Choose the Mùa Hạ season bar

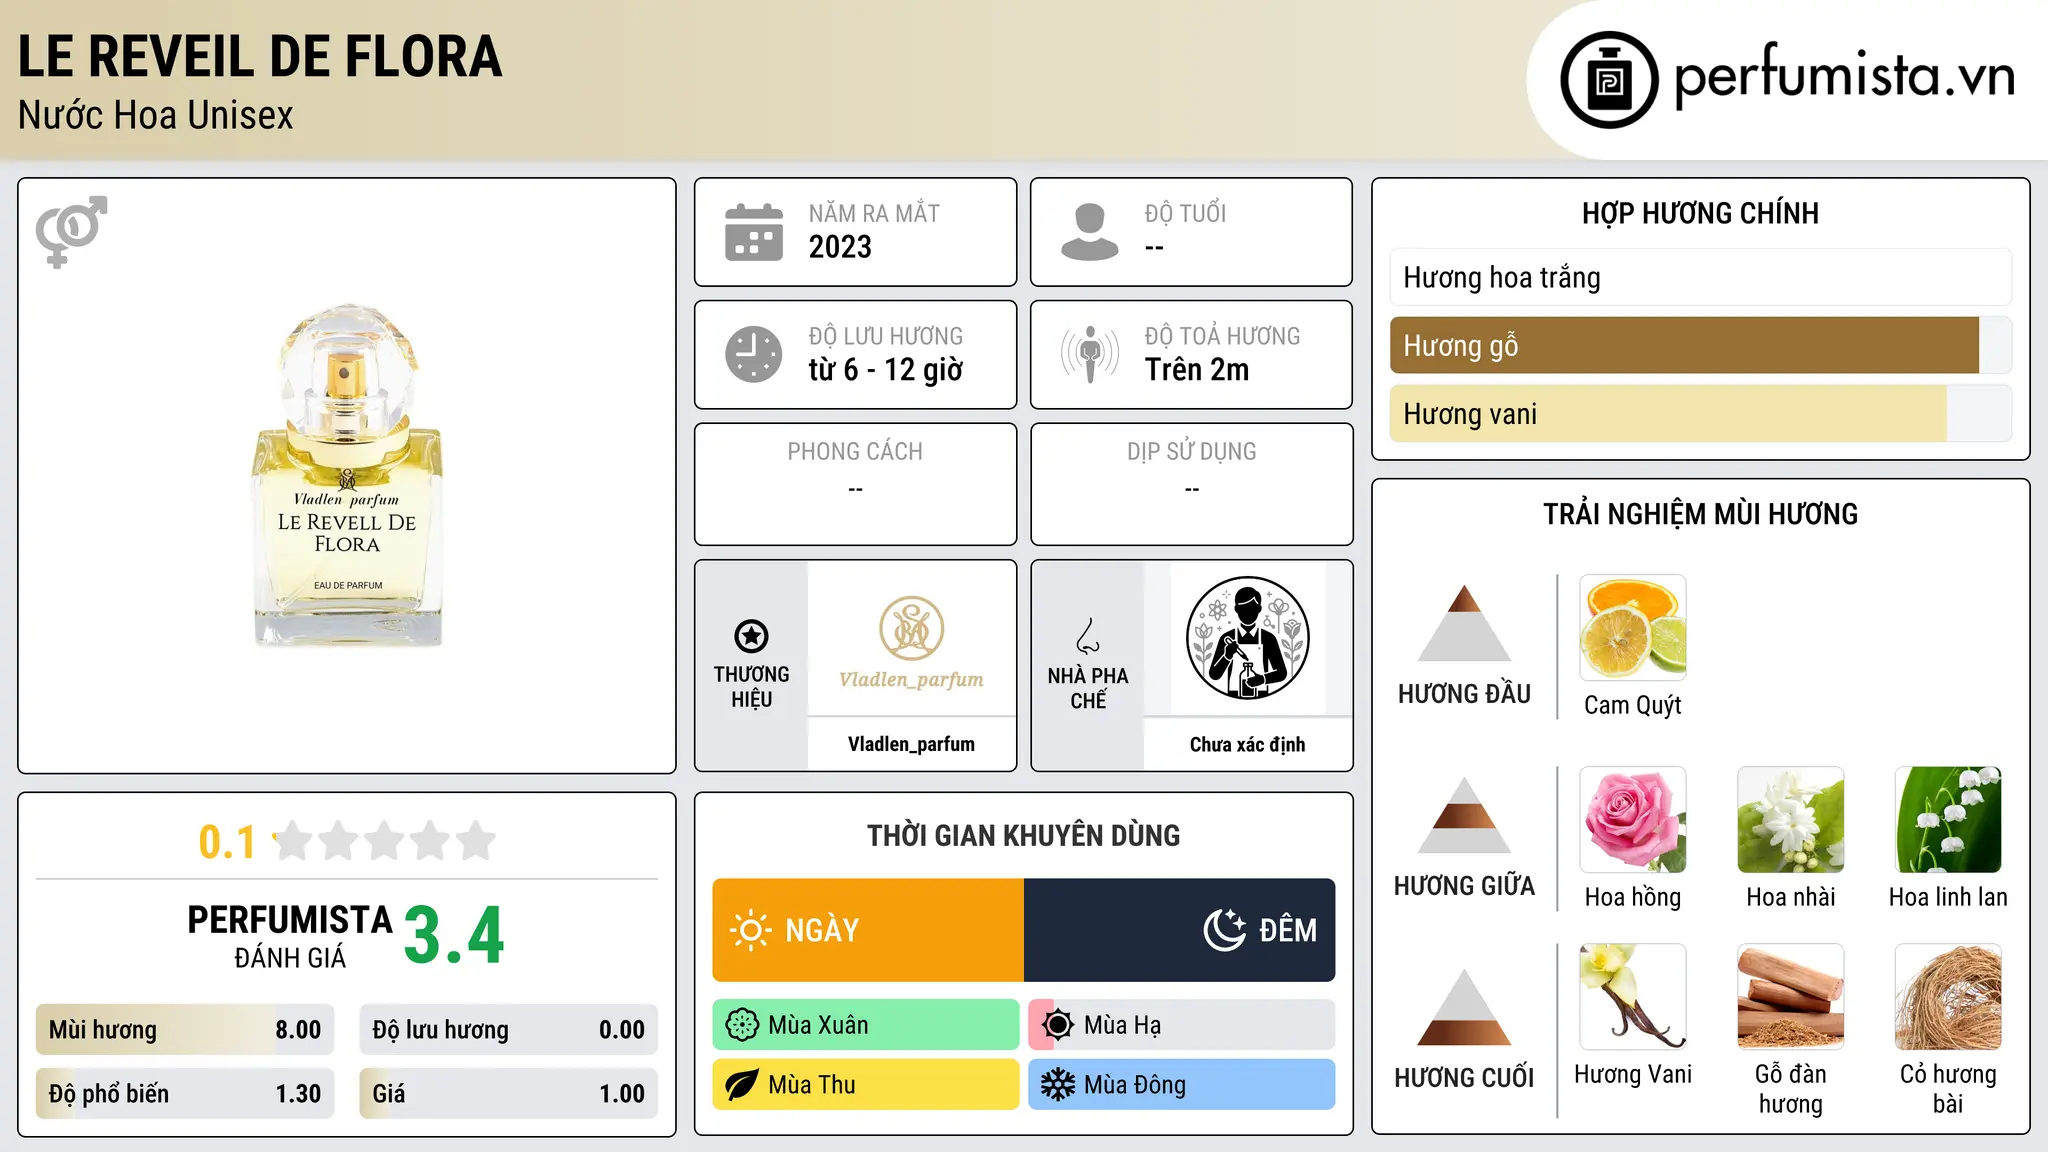(1182, 1025)
